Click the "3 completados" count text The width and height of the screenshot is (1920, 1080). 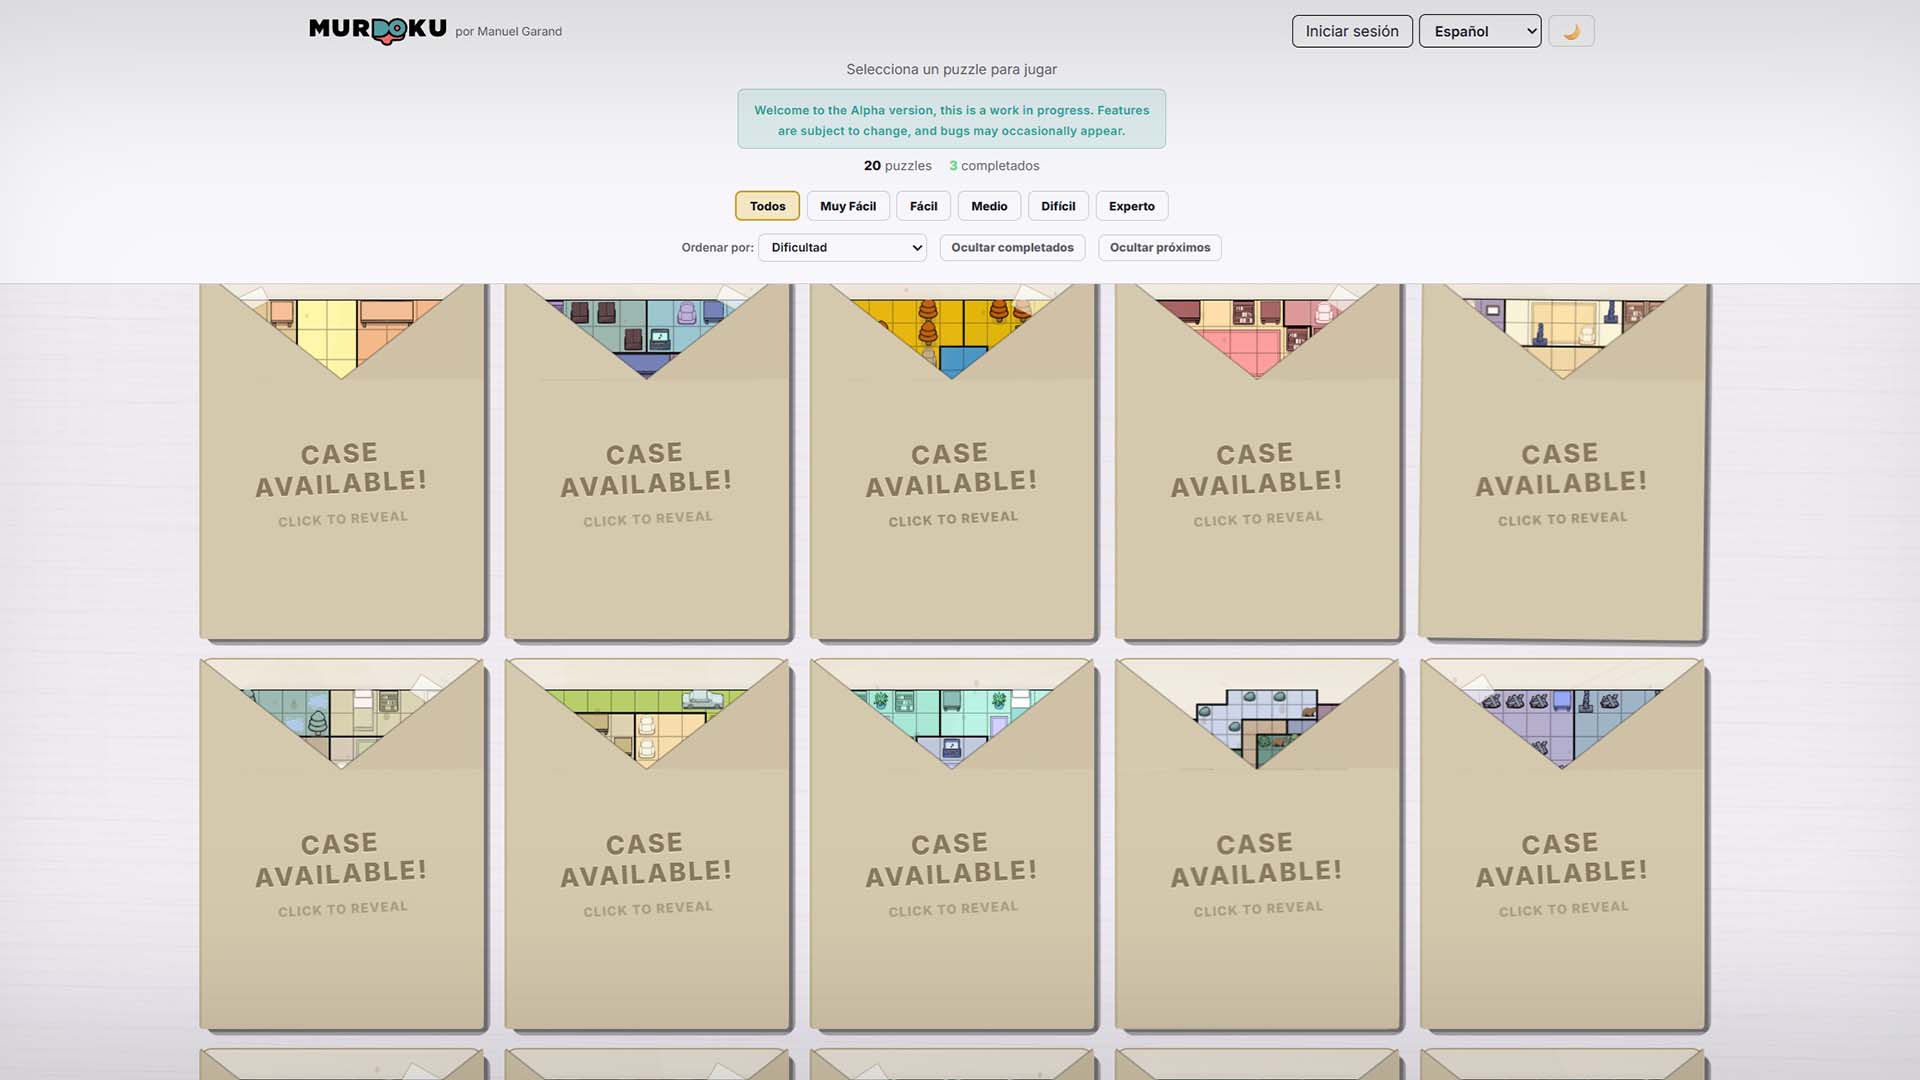click(x=994, y=166)
